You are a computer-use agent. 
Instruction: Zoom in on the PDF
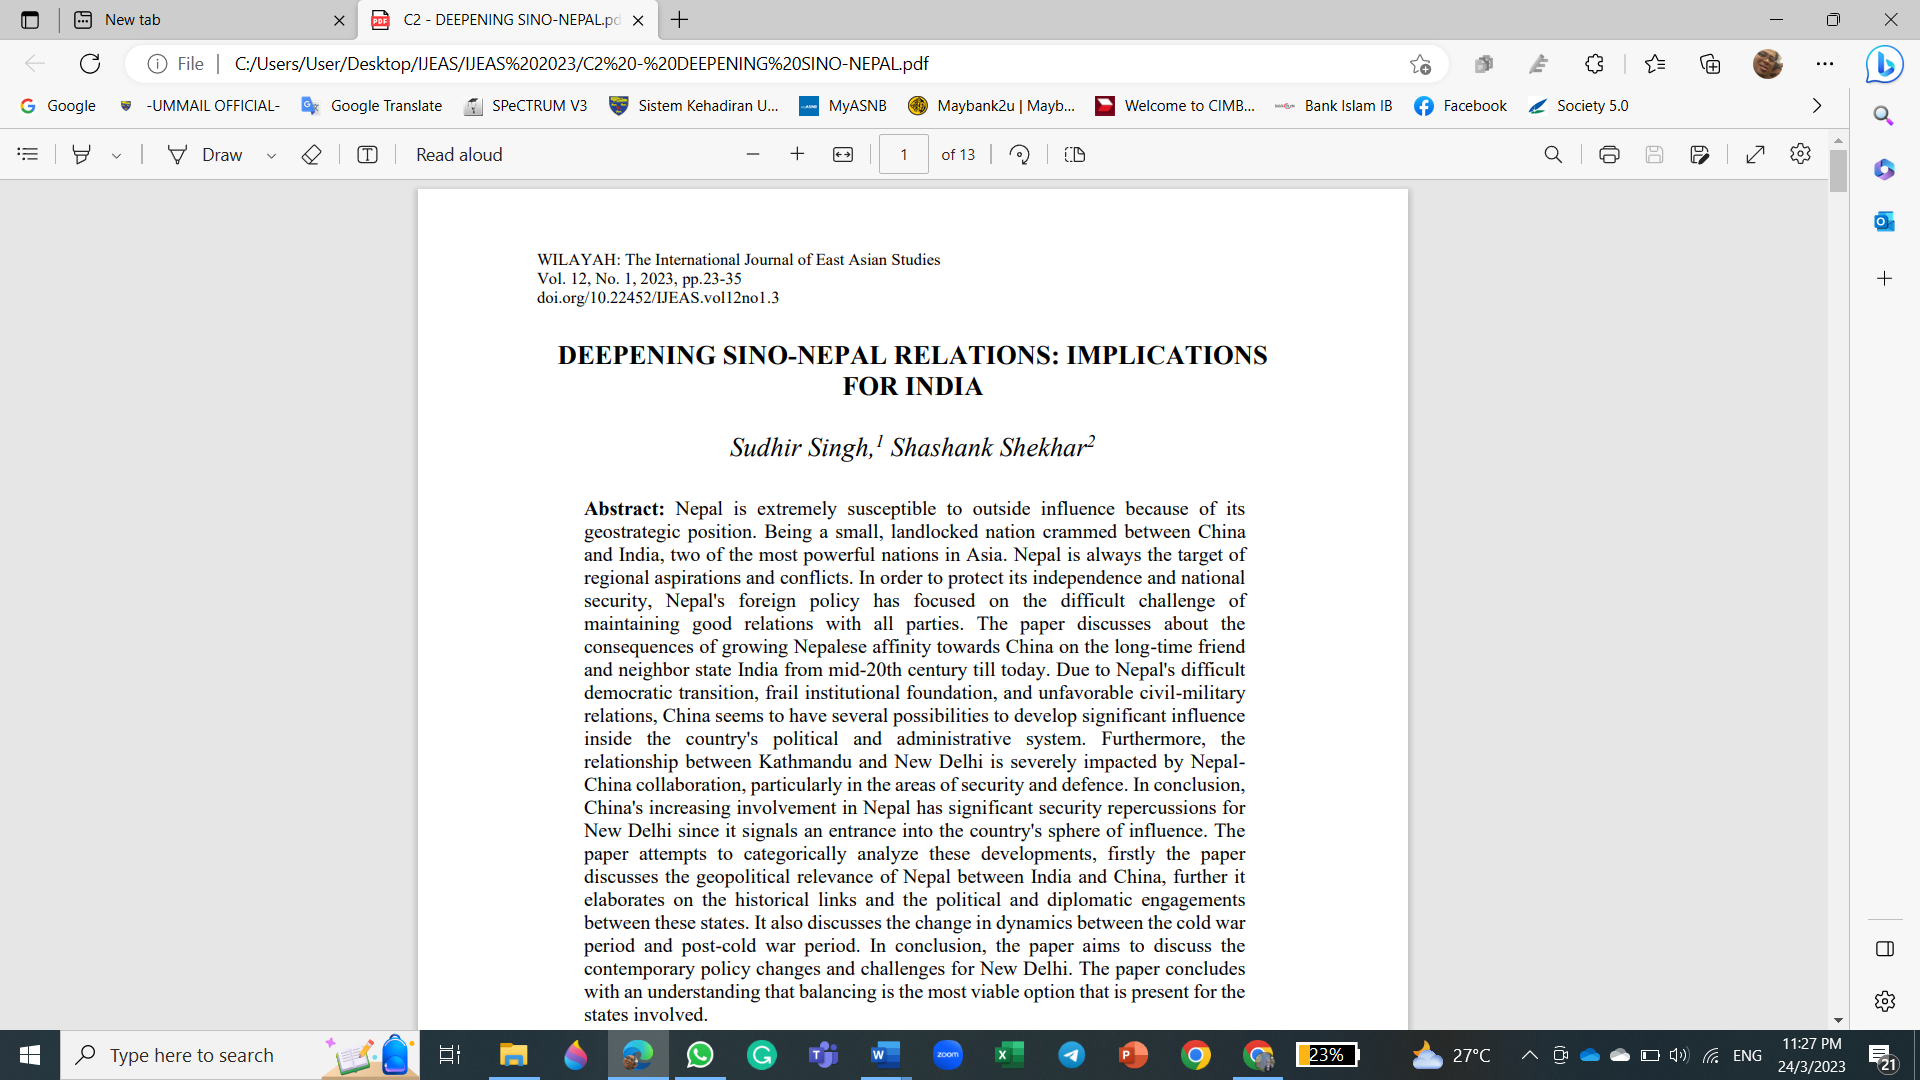[x=797, y=154]
